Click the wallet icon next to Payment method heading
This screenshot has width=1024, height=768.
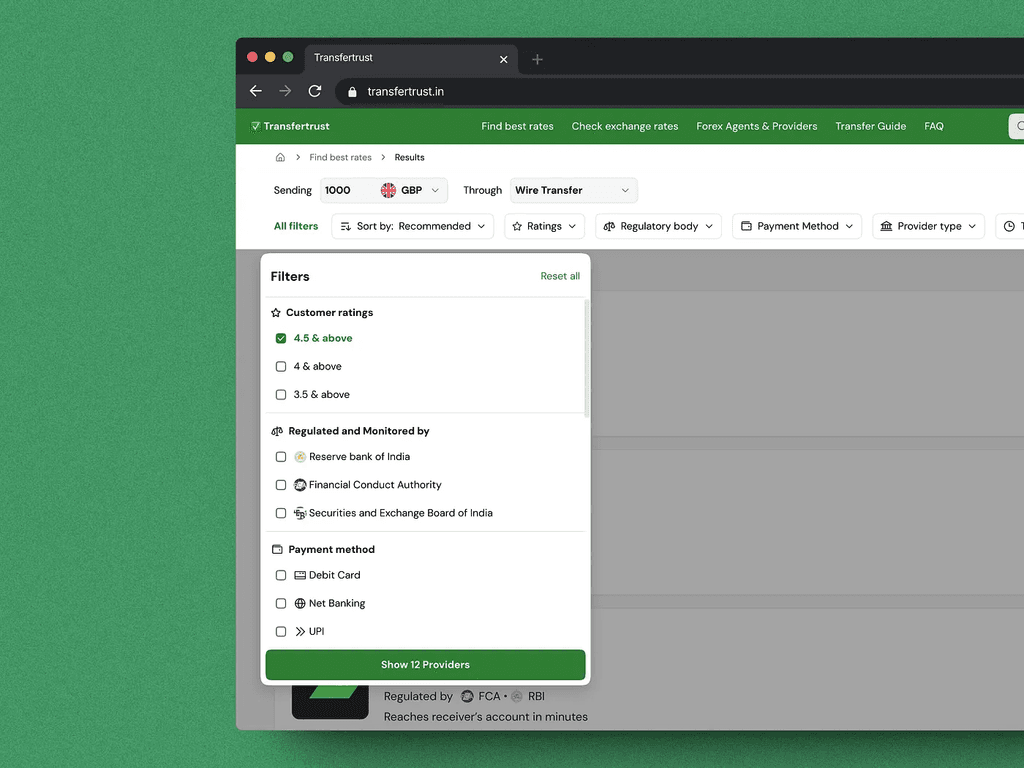(x=277, y=549)
